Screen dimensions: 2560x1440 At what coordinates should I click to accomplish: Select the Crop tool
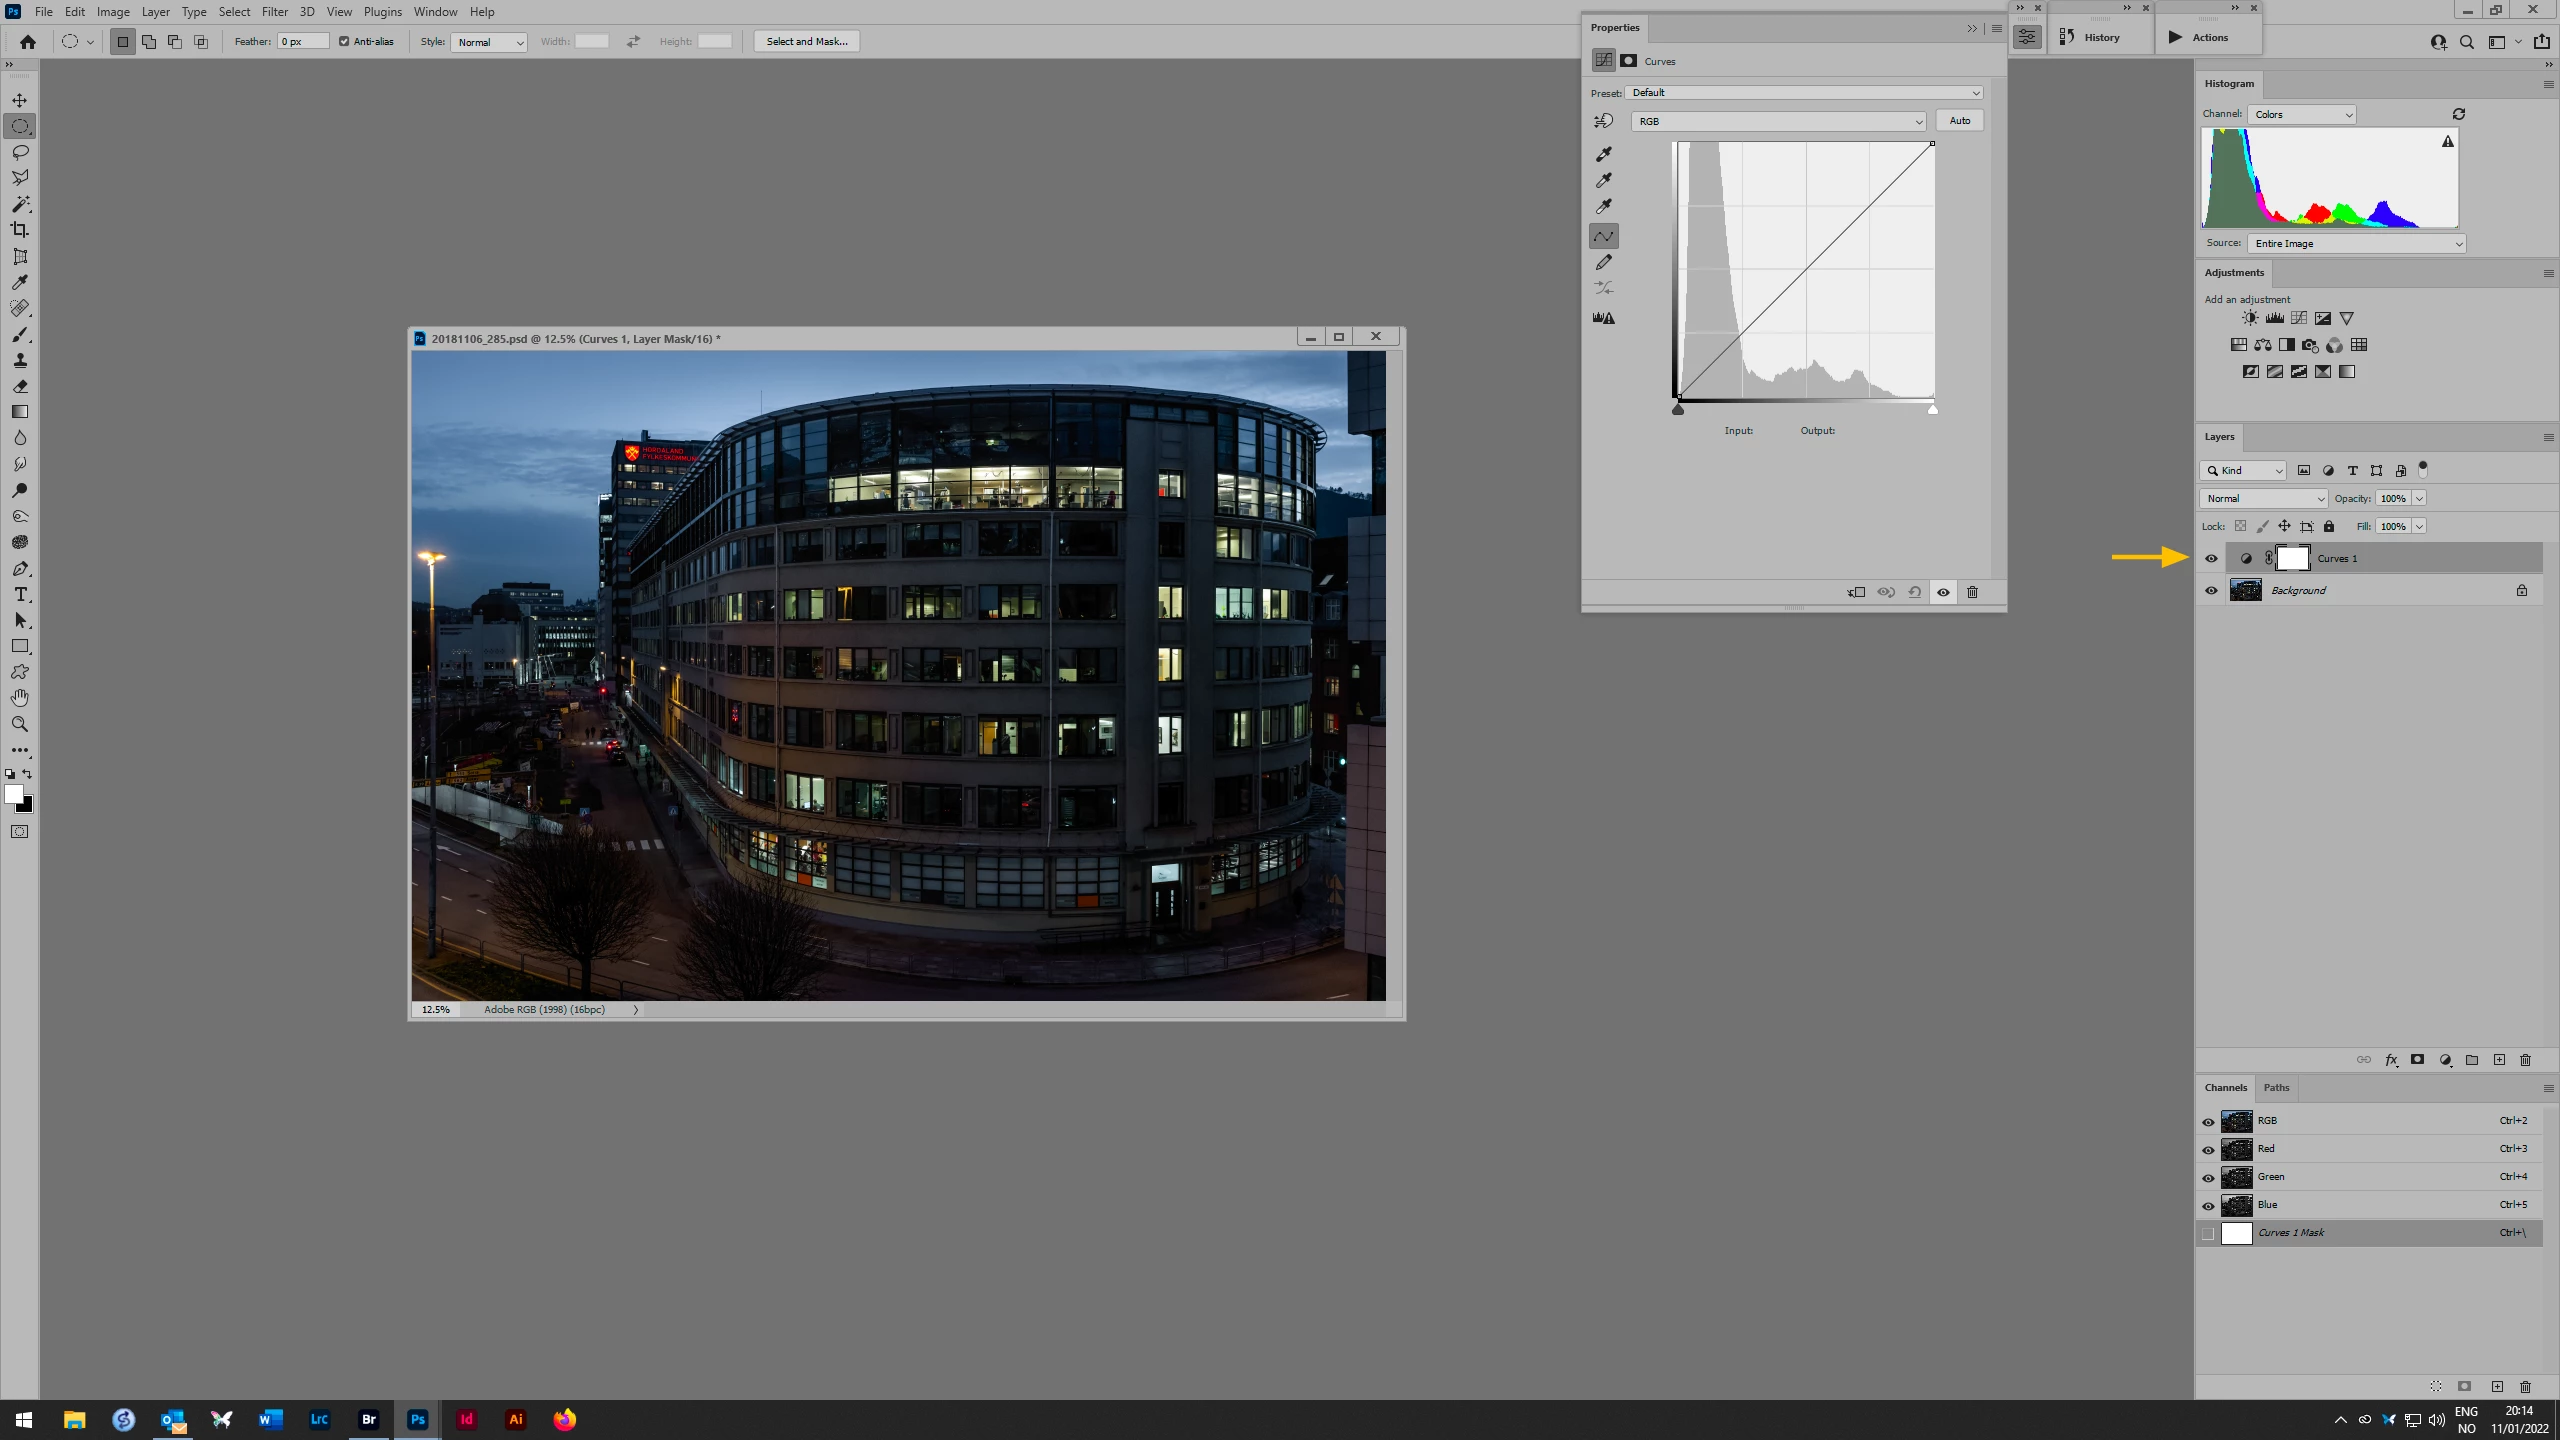(20, 230)
